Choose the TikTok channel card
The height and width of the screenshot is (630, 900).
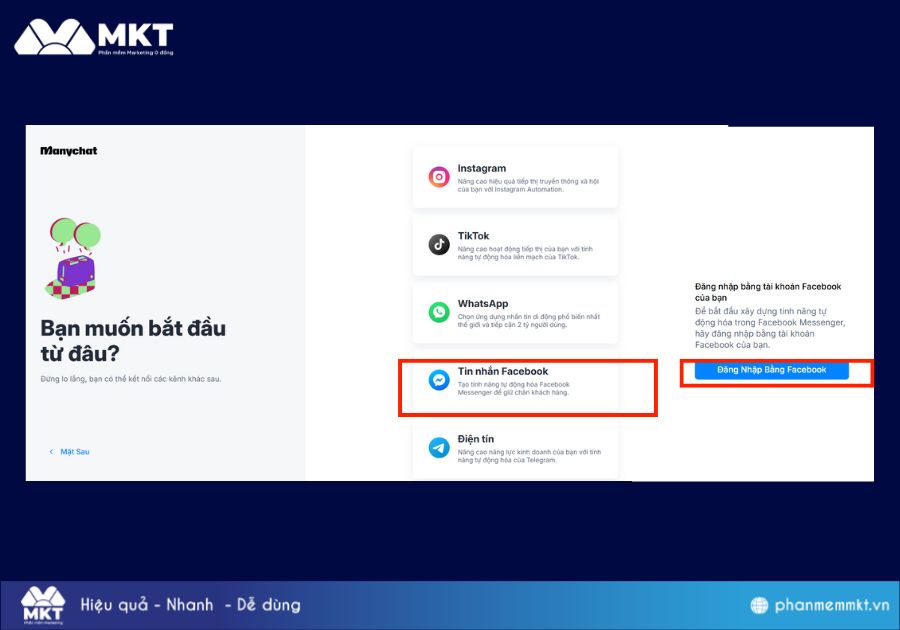[515, 245]
